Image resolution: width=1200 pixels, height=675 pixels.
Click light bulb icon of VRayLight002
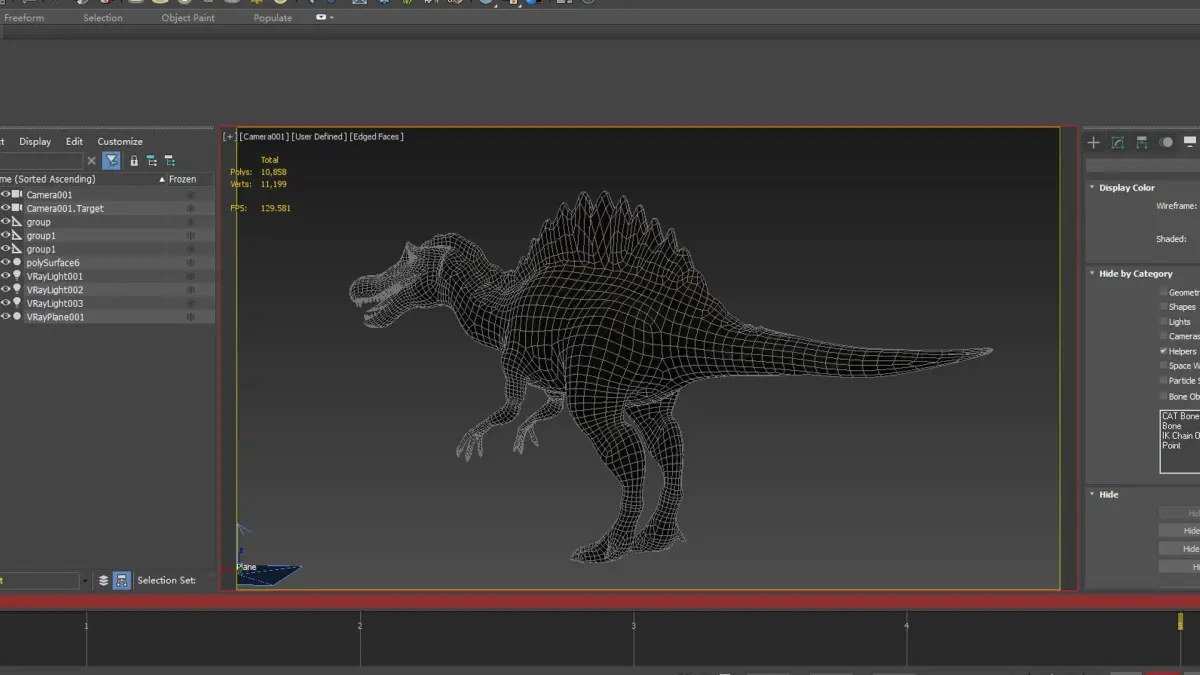point(17,289)
